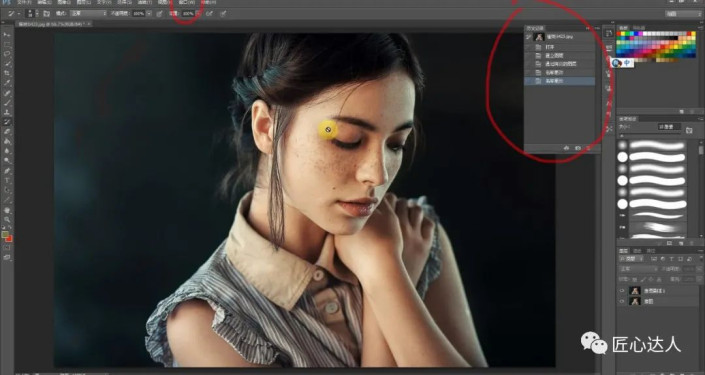Viewport: 705px width, 375px height.
Task: Open the flow slider arrow in options bar
Action: click(x=198, y=14)
